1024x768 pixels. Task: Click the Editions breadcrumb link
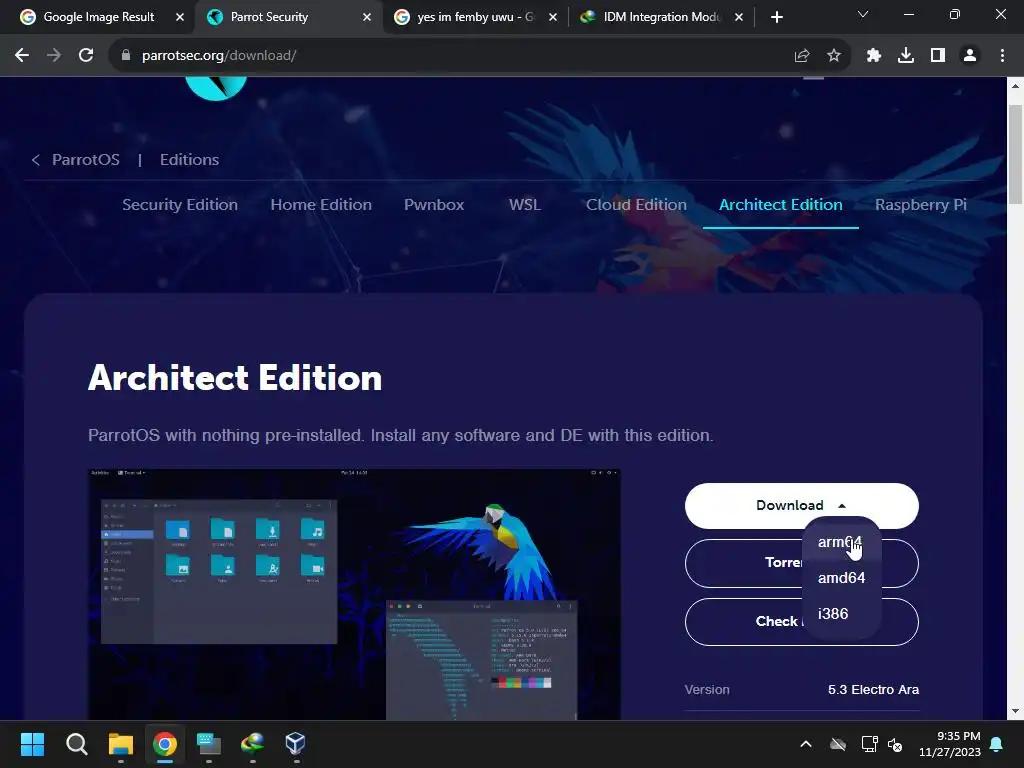coord(189,159)
